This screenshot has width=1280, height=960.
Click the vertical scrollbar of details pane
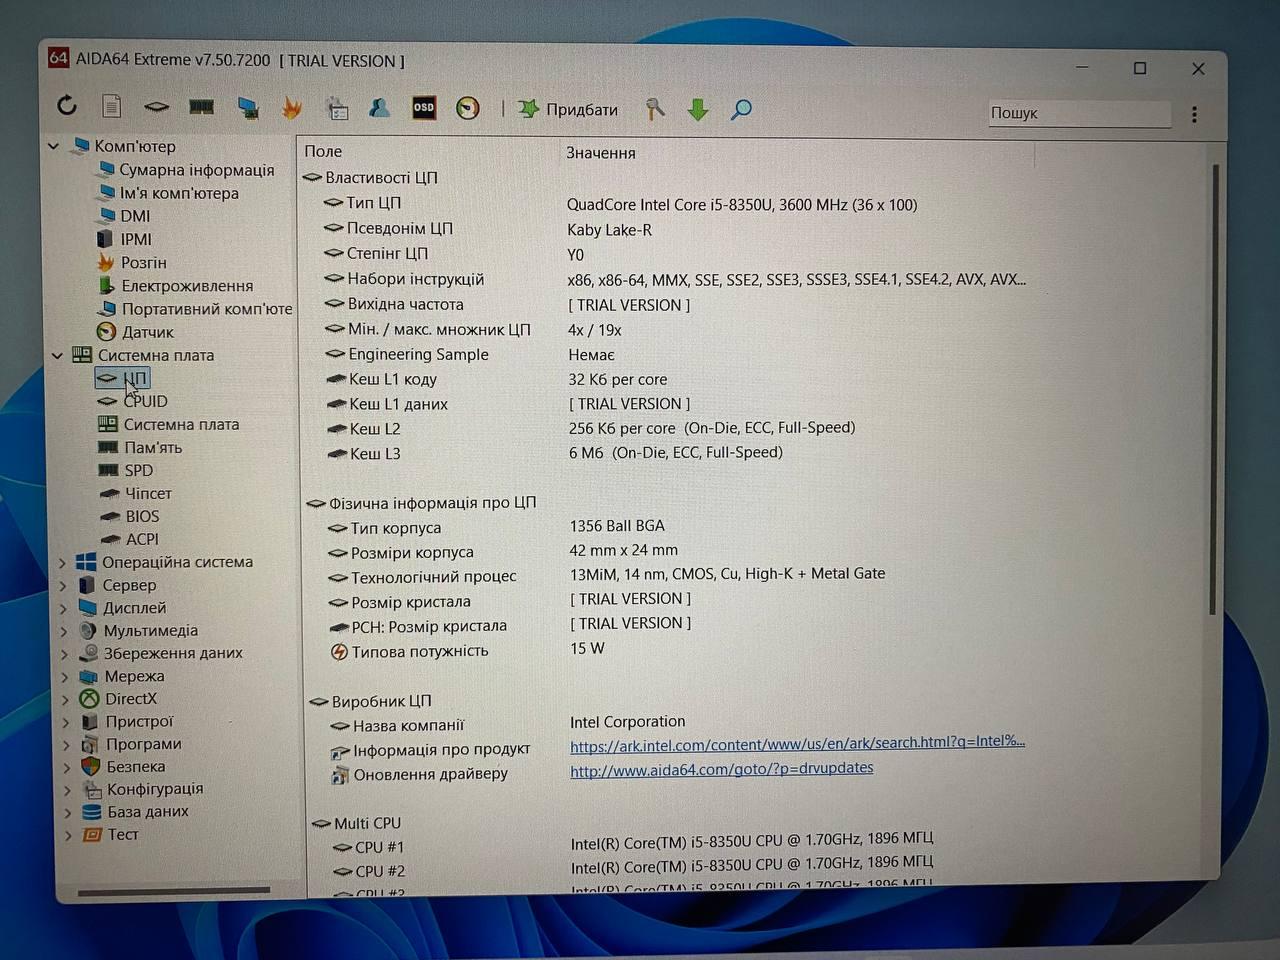pos(1214,390)
